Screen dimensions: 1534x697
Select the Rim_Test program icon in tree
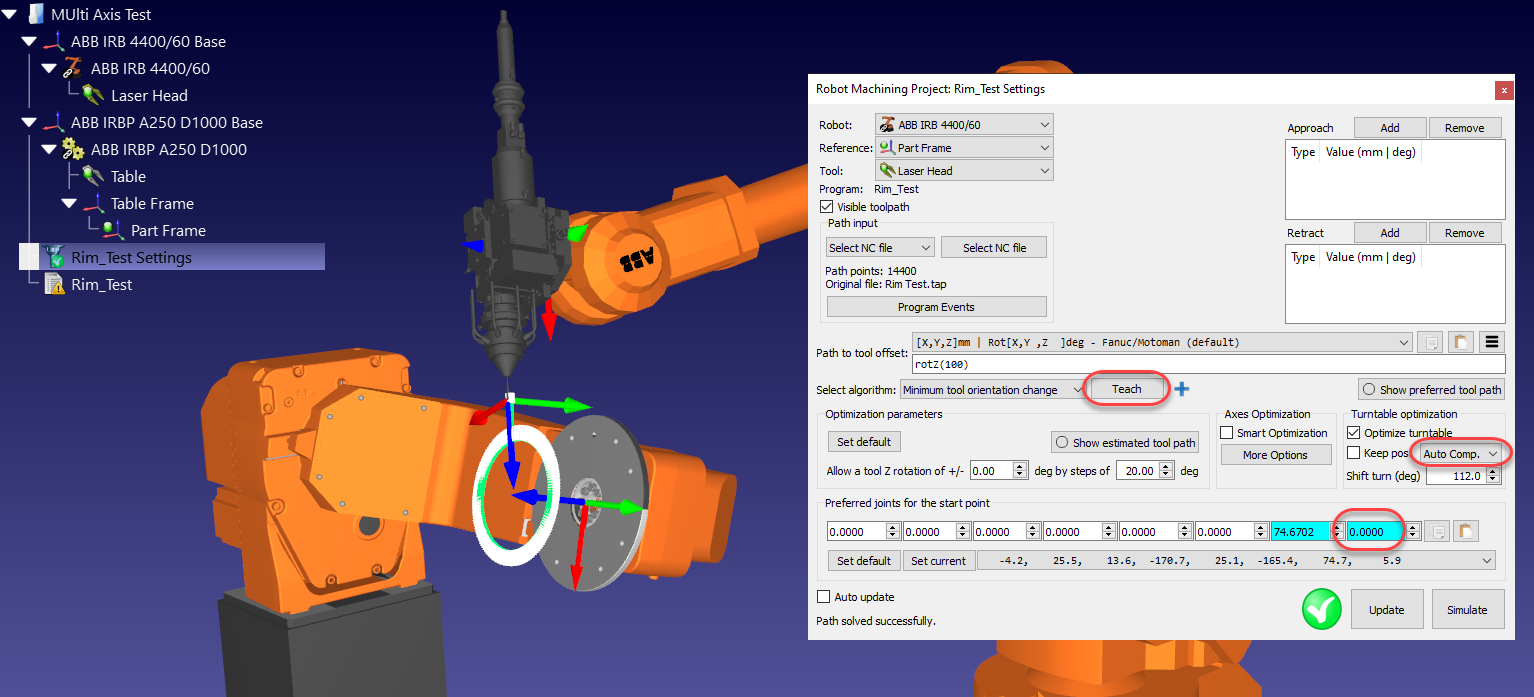coord(54,285)
